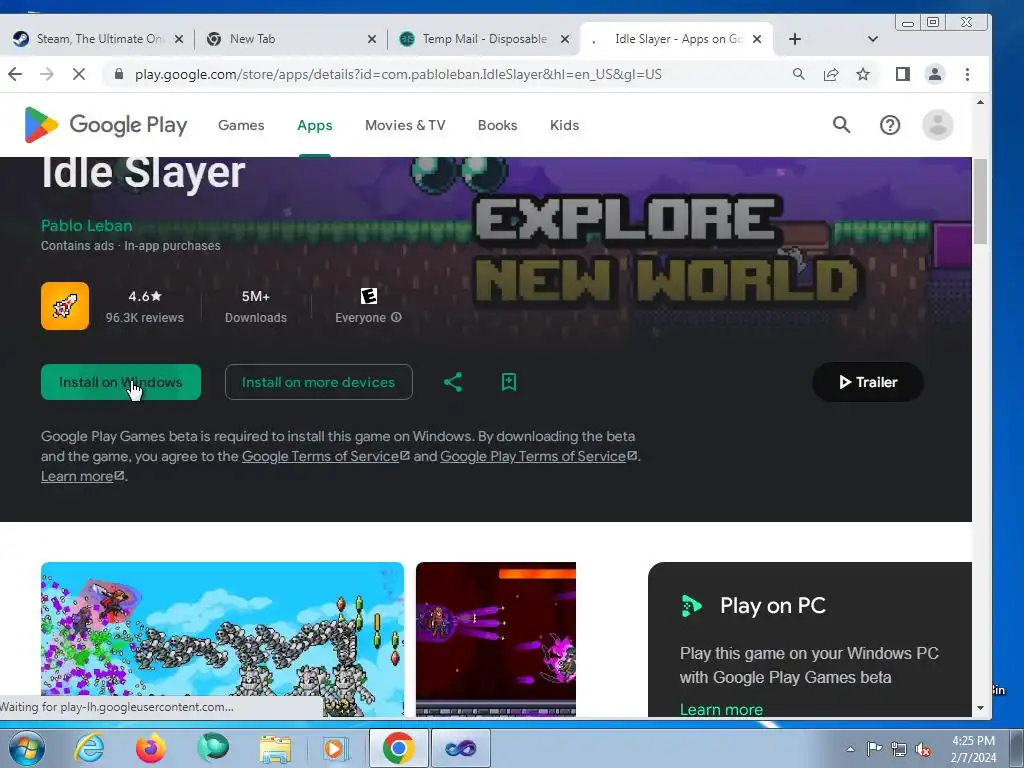
Task: Switch to the Temp Mail tab
Action: (483, 39)
